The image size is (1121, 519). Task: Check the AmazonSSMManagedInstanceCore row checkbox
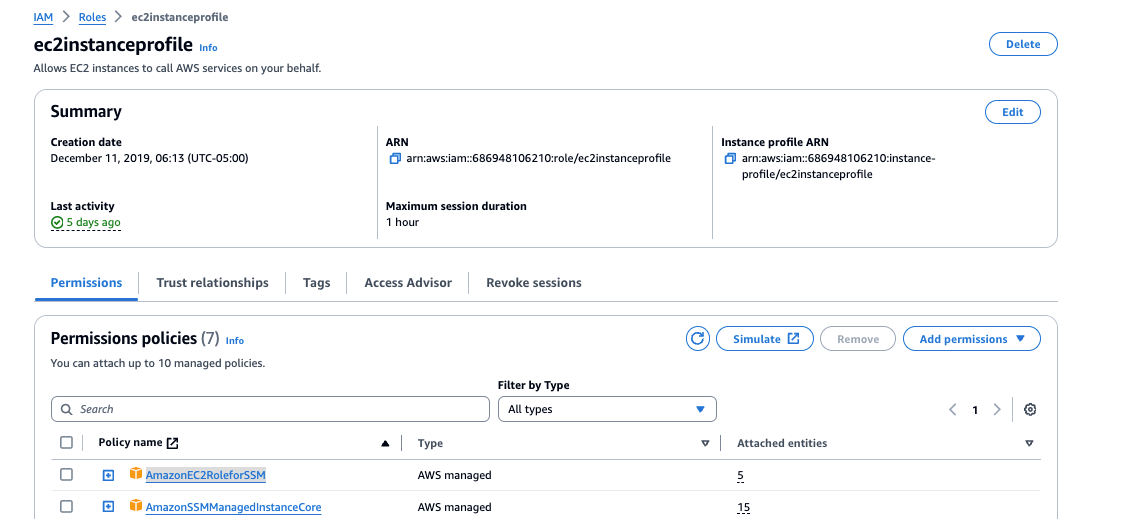tap(66, 507)
